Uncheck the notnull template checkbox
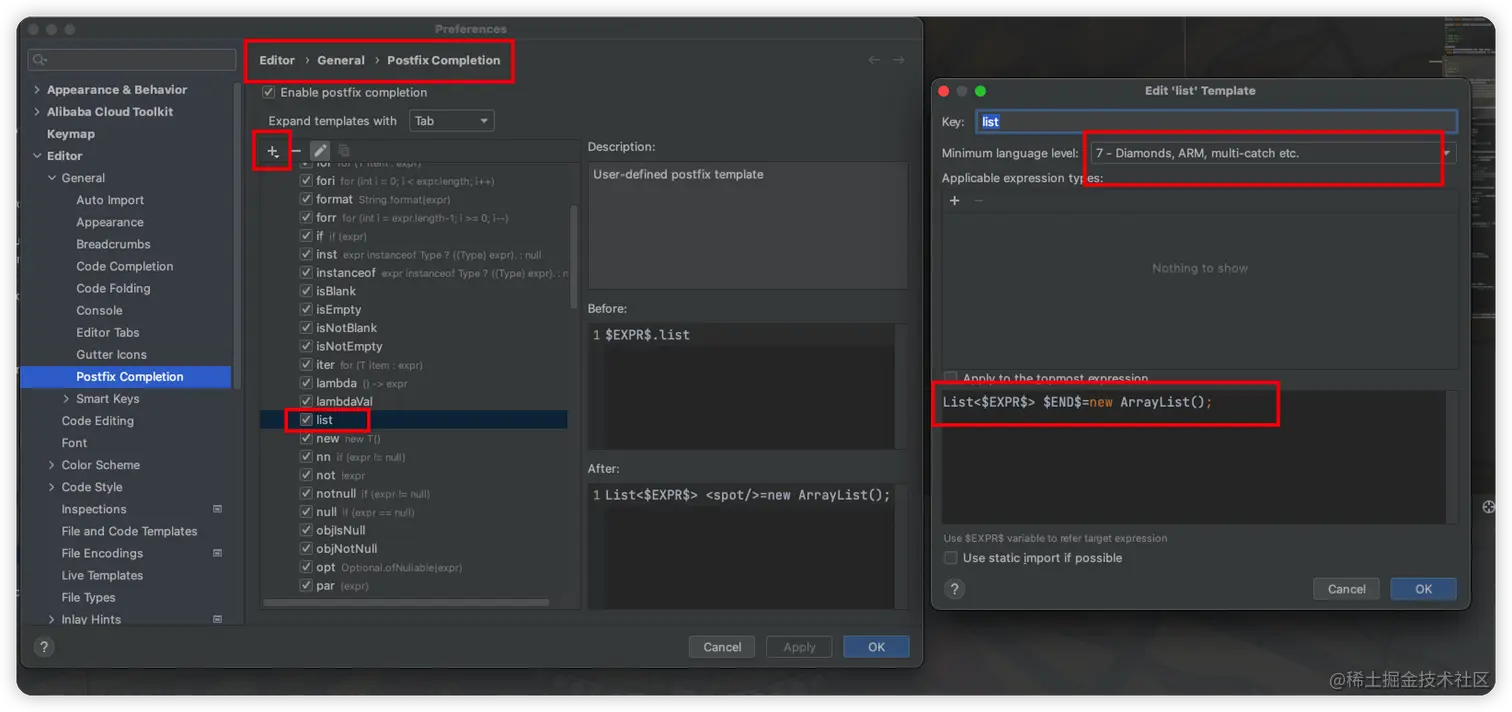1512x712 pixels. coord(307,493)
